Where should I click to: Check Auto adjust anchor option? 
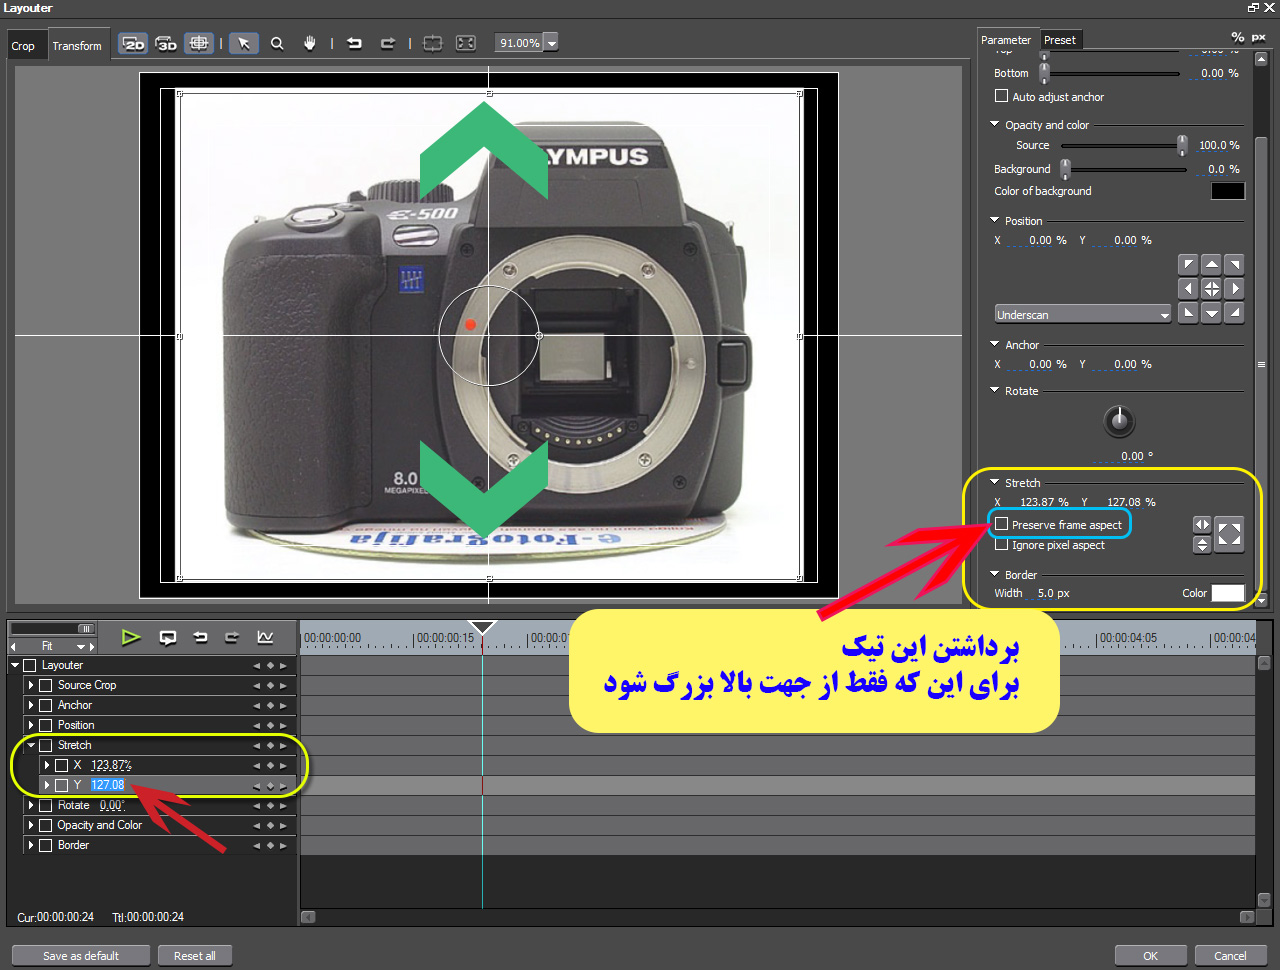tap(1001, 96)
